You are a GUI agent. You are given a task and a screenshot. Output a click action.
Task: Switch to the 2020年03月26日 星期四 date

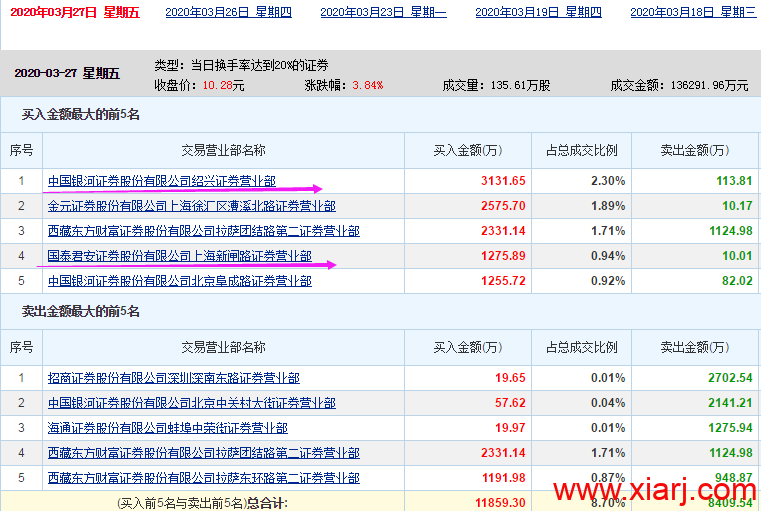[x=229, y=12]
